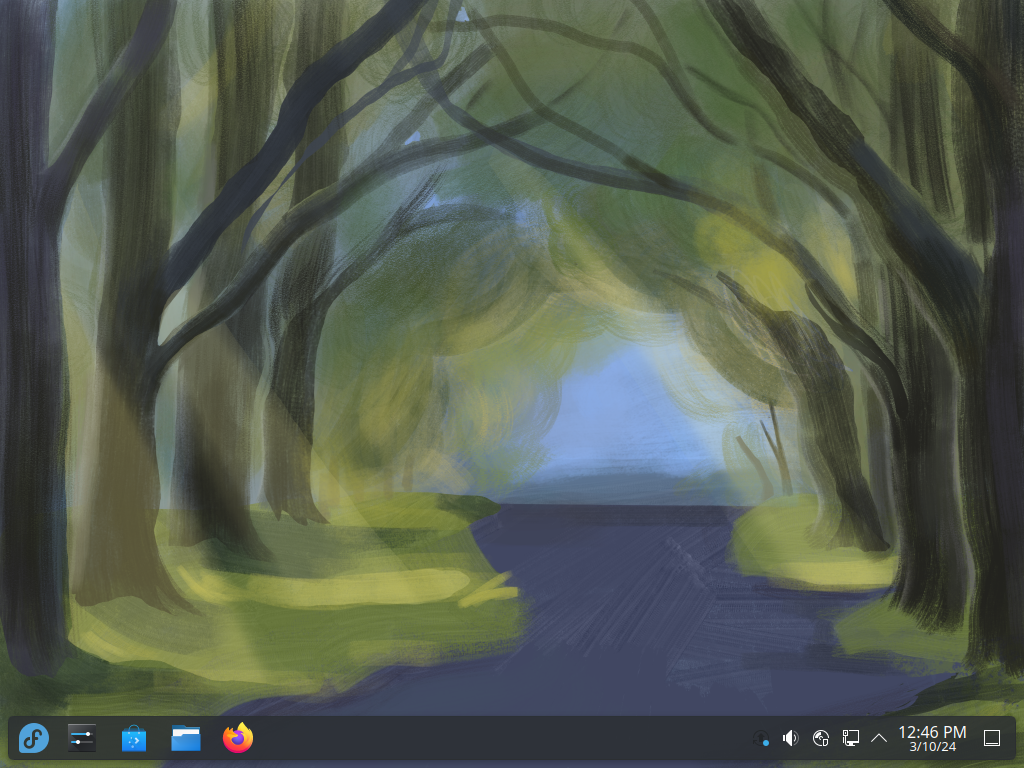Expand hidden system tray icons

click(879, 738)
